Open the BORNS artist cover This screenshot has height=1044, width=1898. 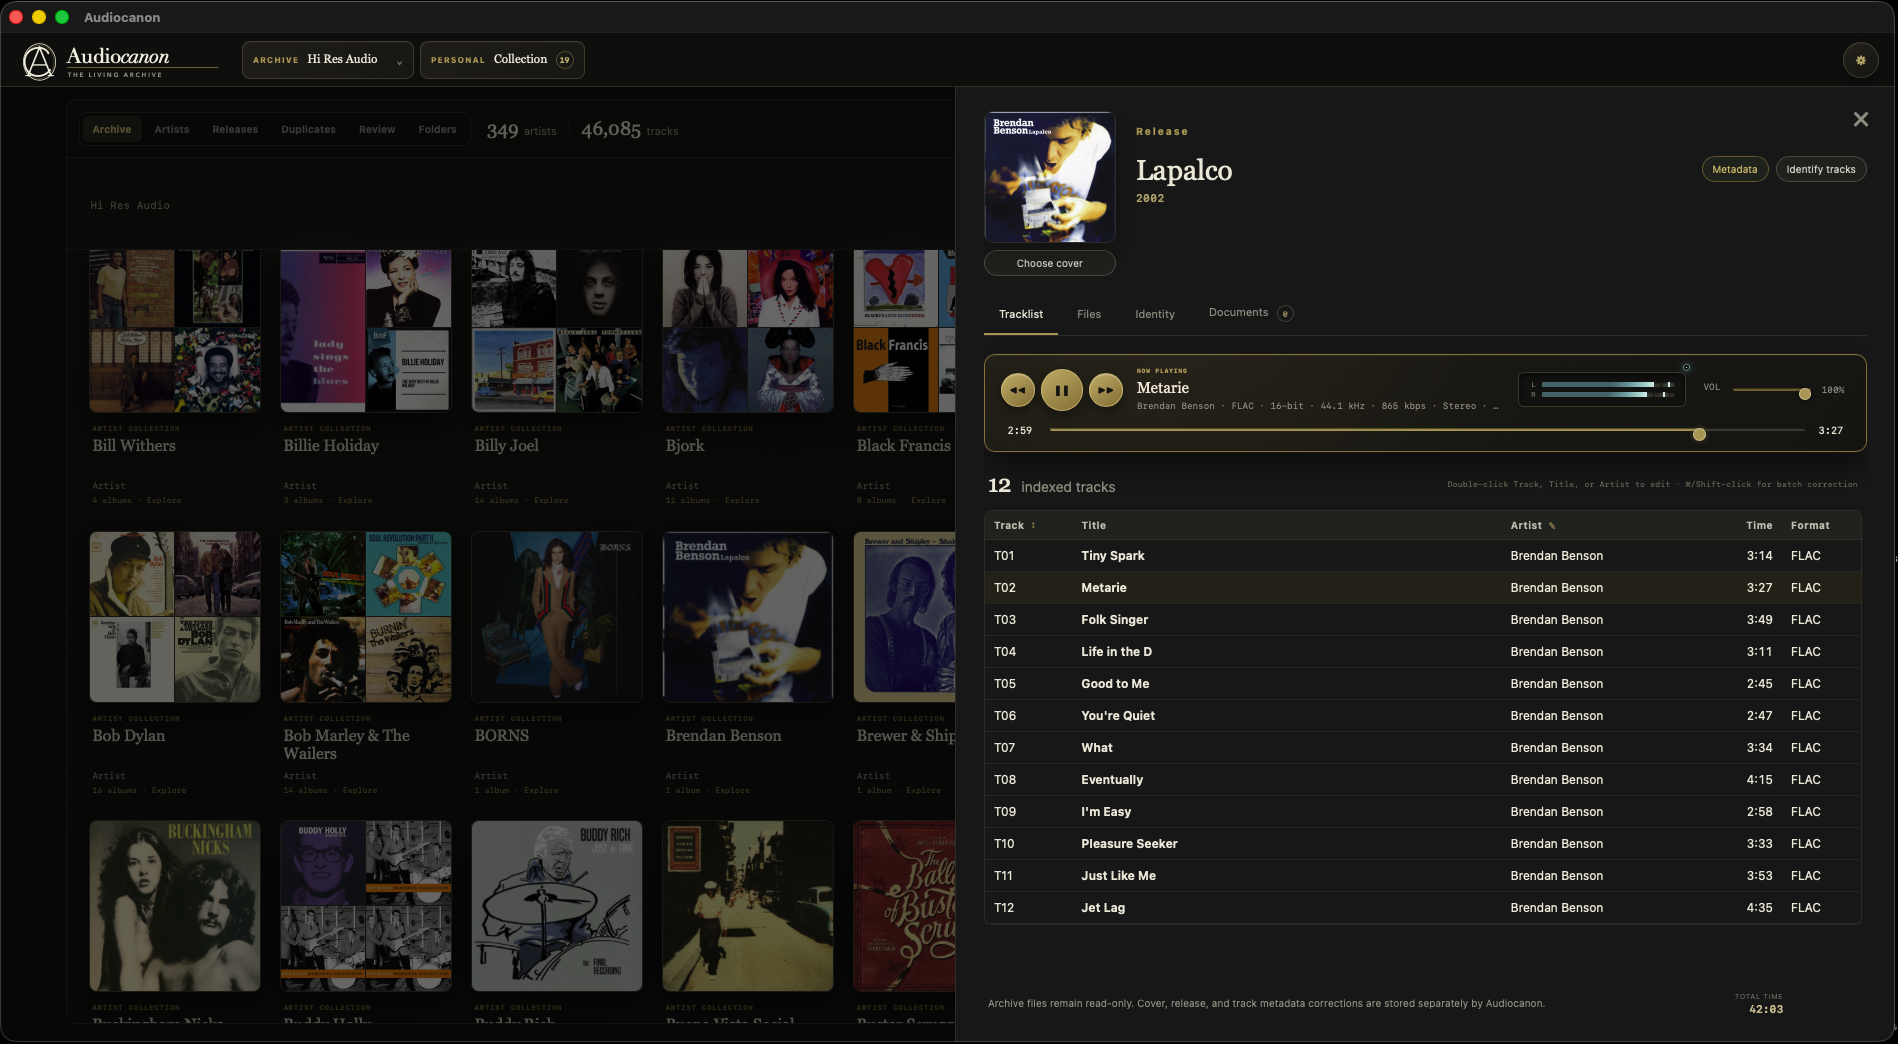click(557, 617)
